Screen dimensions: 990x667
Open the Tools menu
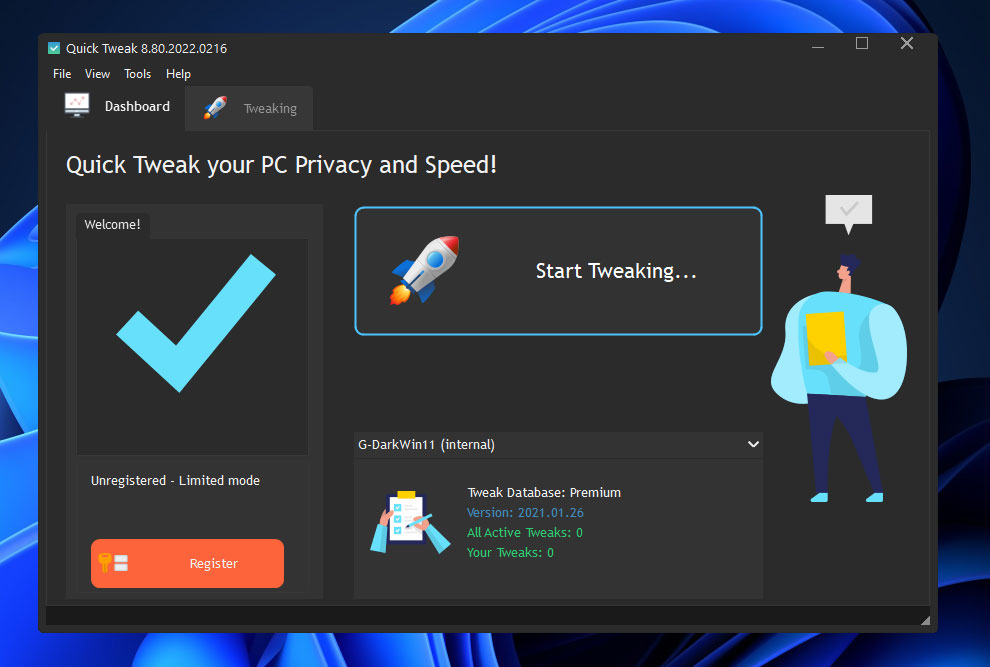[138, 74]
